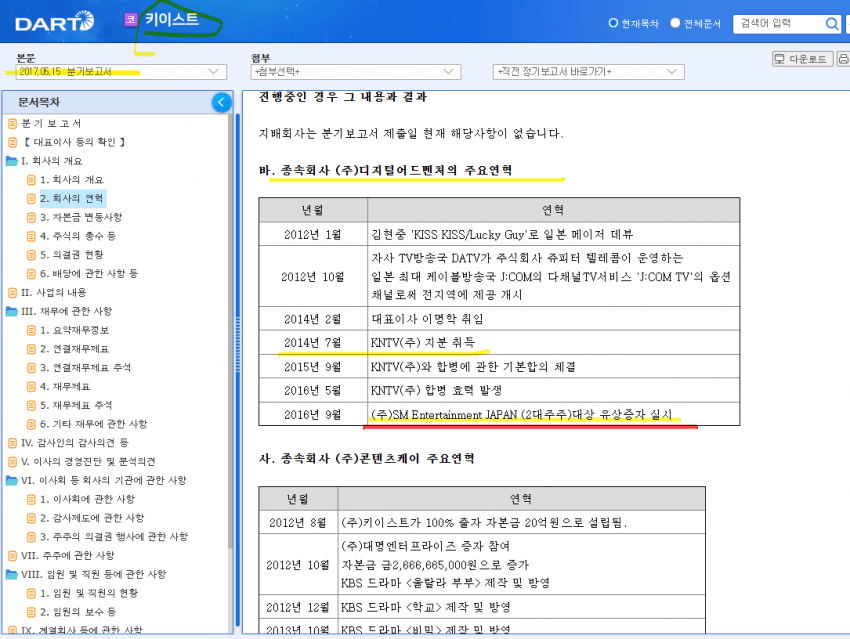Click document icon beside 5. 재무제표 주석
Image resolution: width=850 pixels, height=639 pixels.
coord(31,405)
